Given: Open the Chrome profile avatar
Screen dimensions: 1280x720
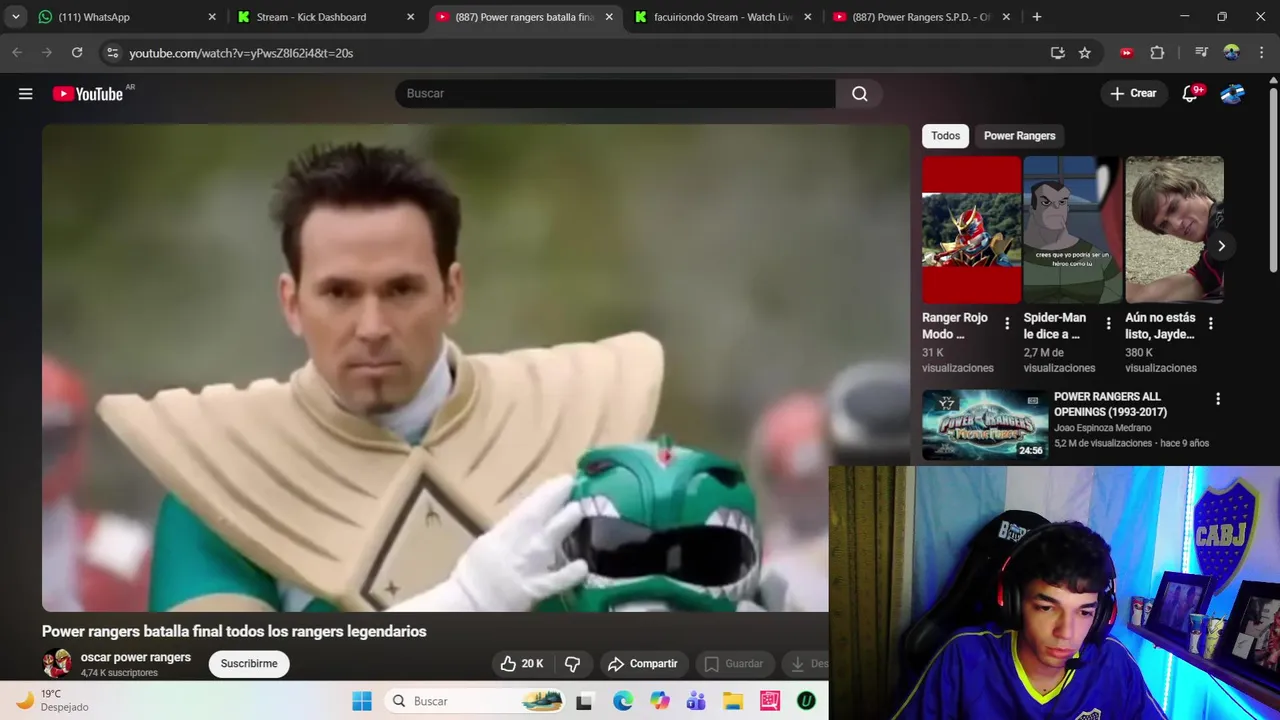Looking at the screenshot, I should click(x=1231, y=53).
